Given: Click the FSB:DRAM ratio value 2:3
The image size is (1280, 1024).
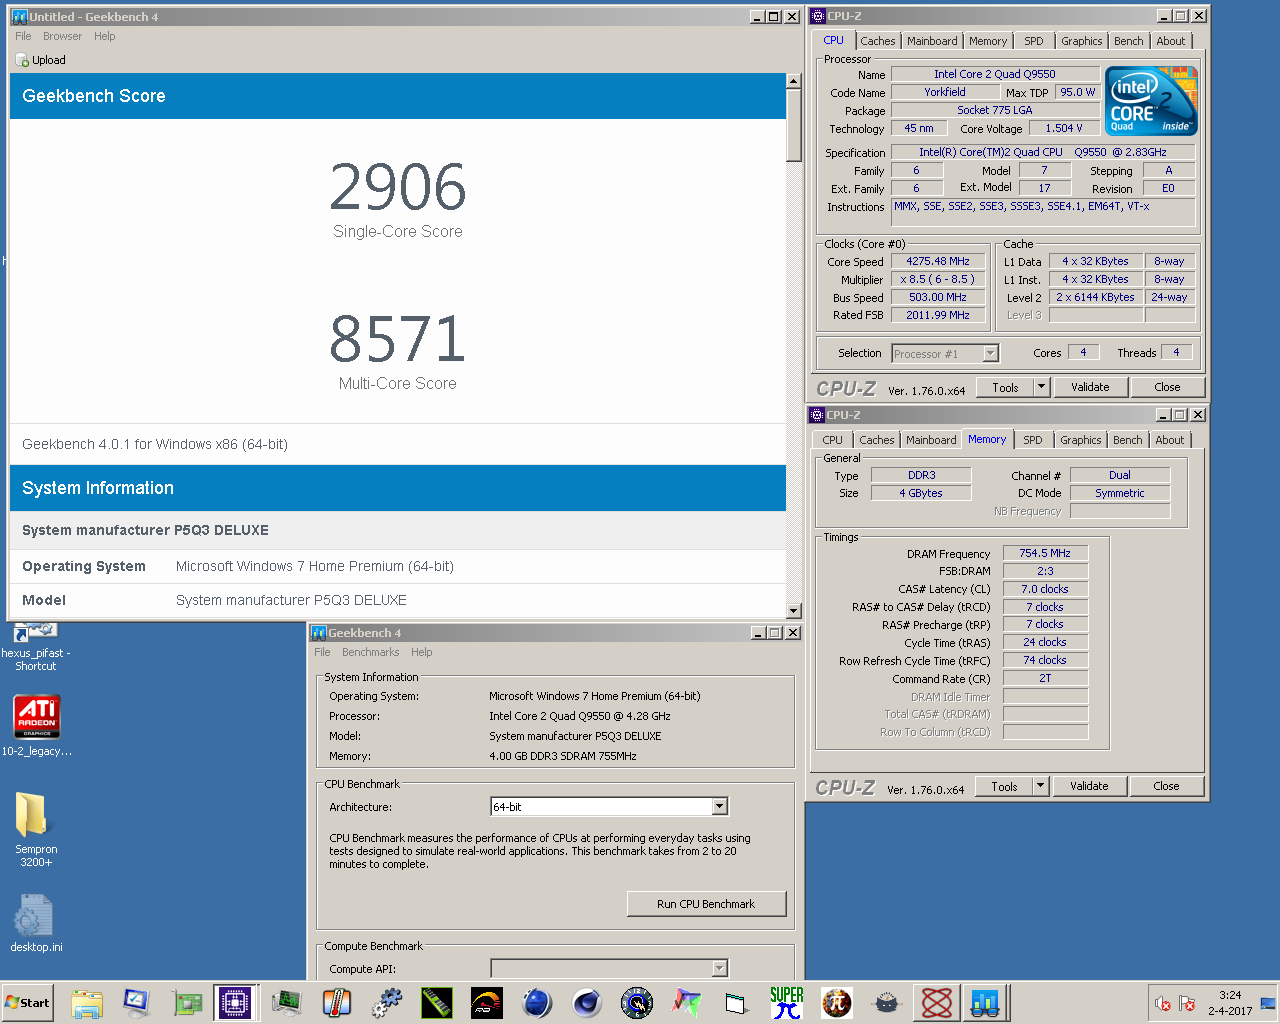Looking at the screenshot, I should 1045,571.
